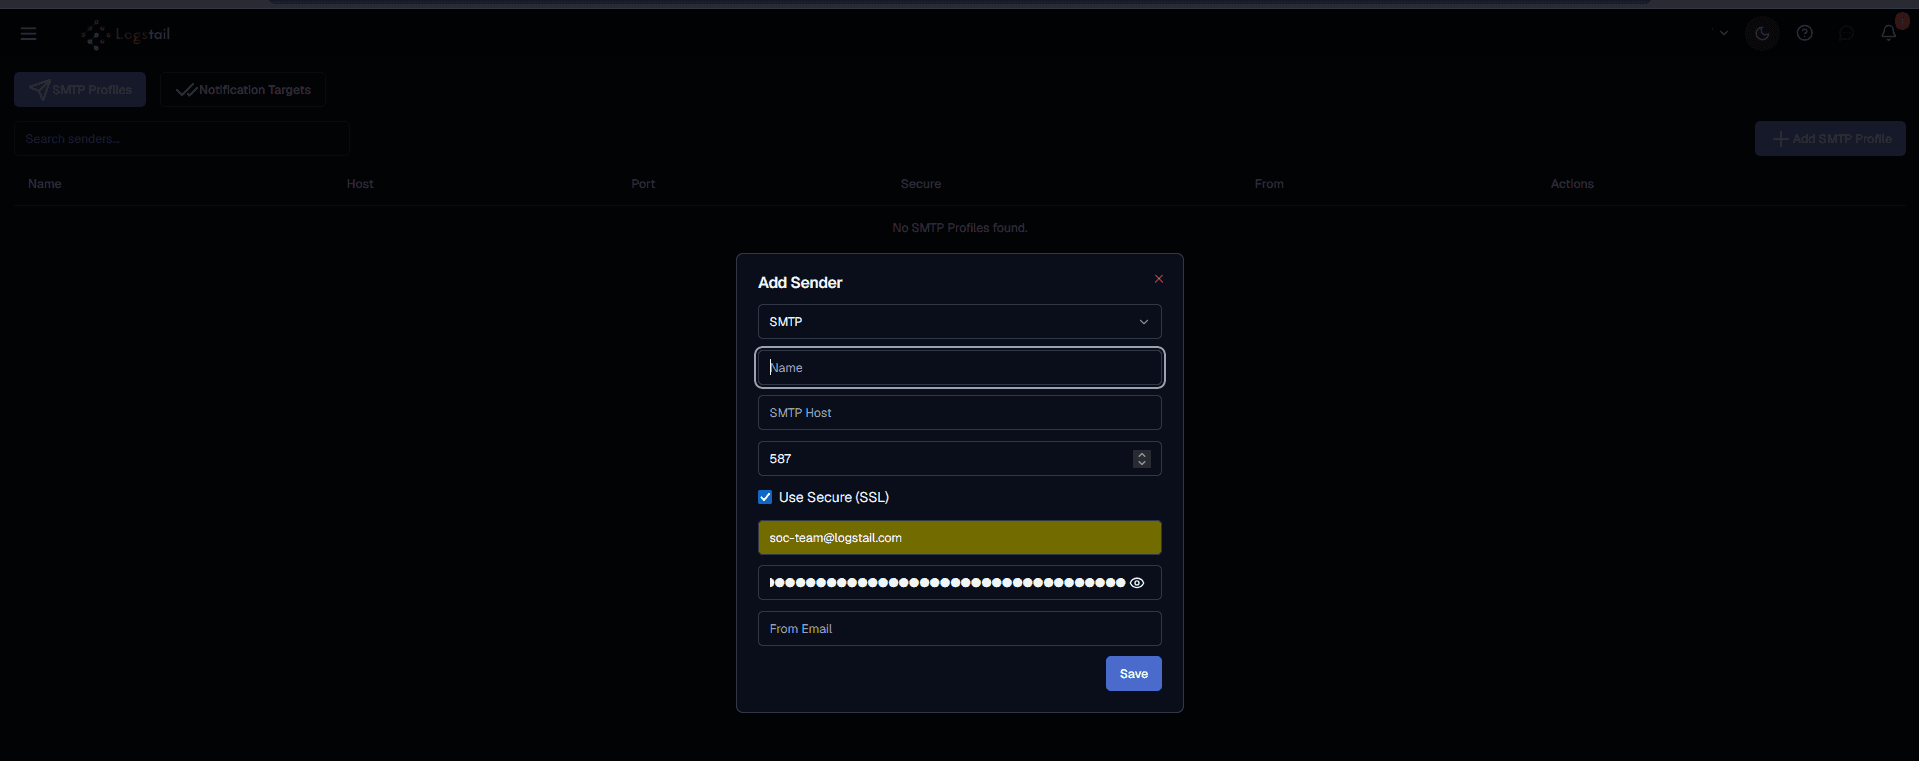Click the Name column header

[x=45, y=184]
